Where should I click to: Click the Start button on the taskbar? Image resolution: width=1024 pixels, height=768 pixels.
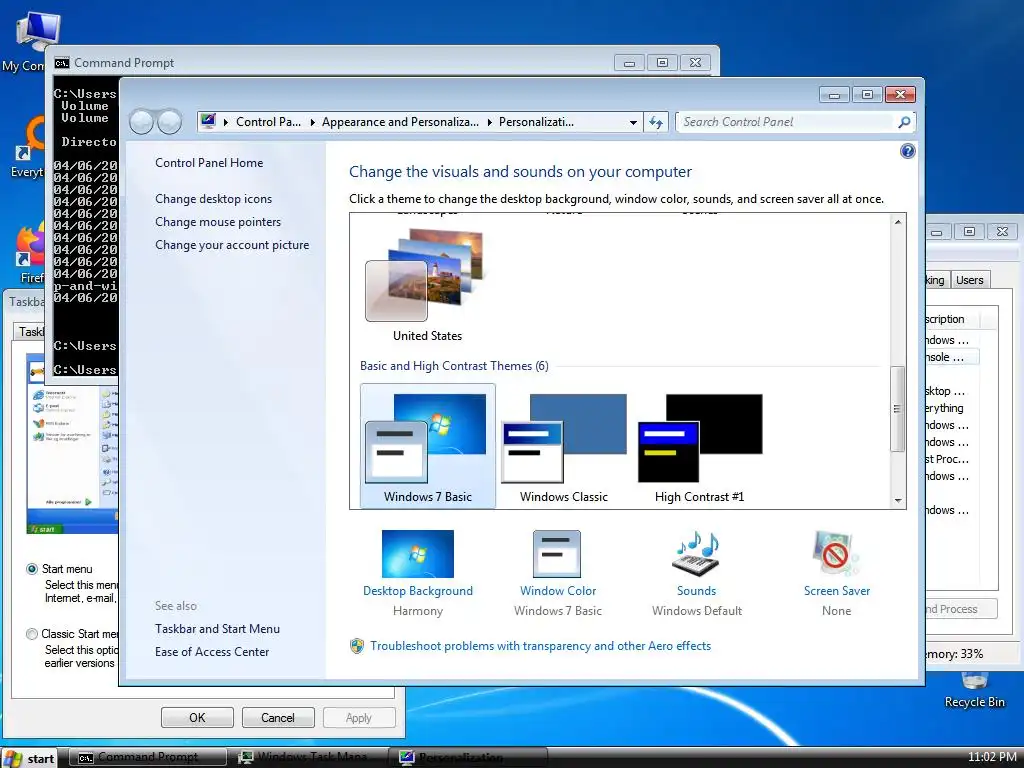pos(29,758)
